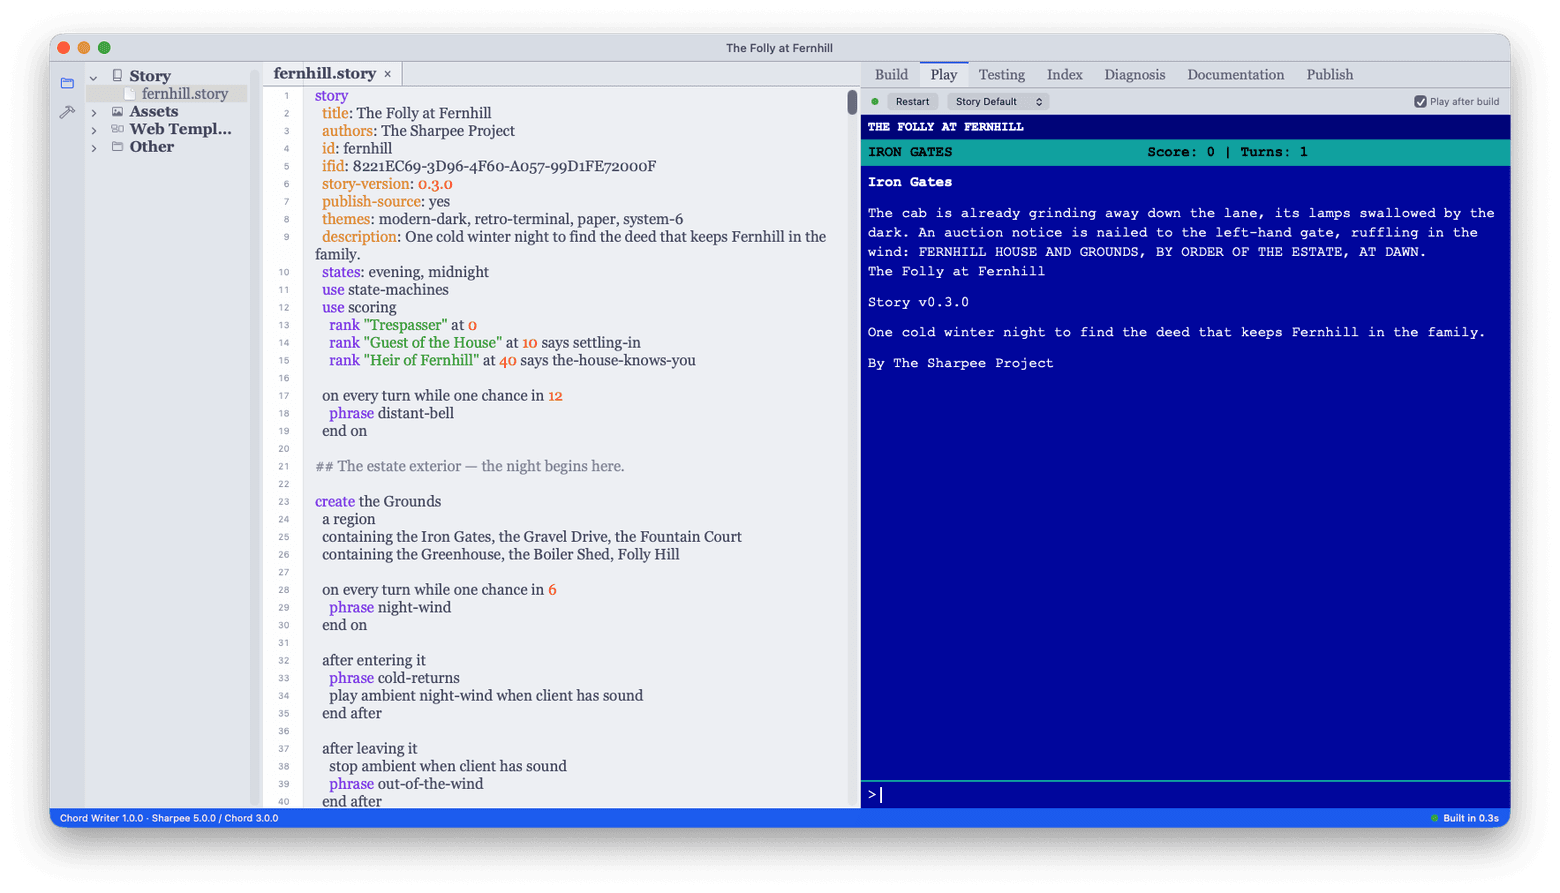Click the estate exterior comment line
This screenshot has width=1560, height=893.
tap(469, 466)
